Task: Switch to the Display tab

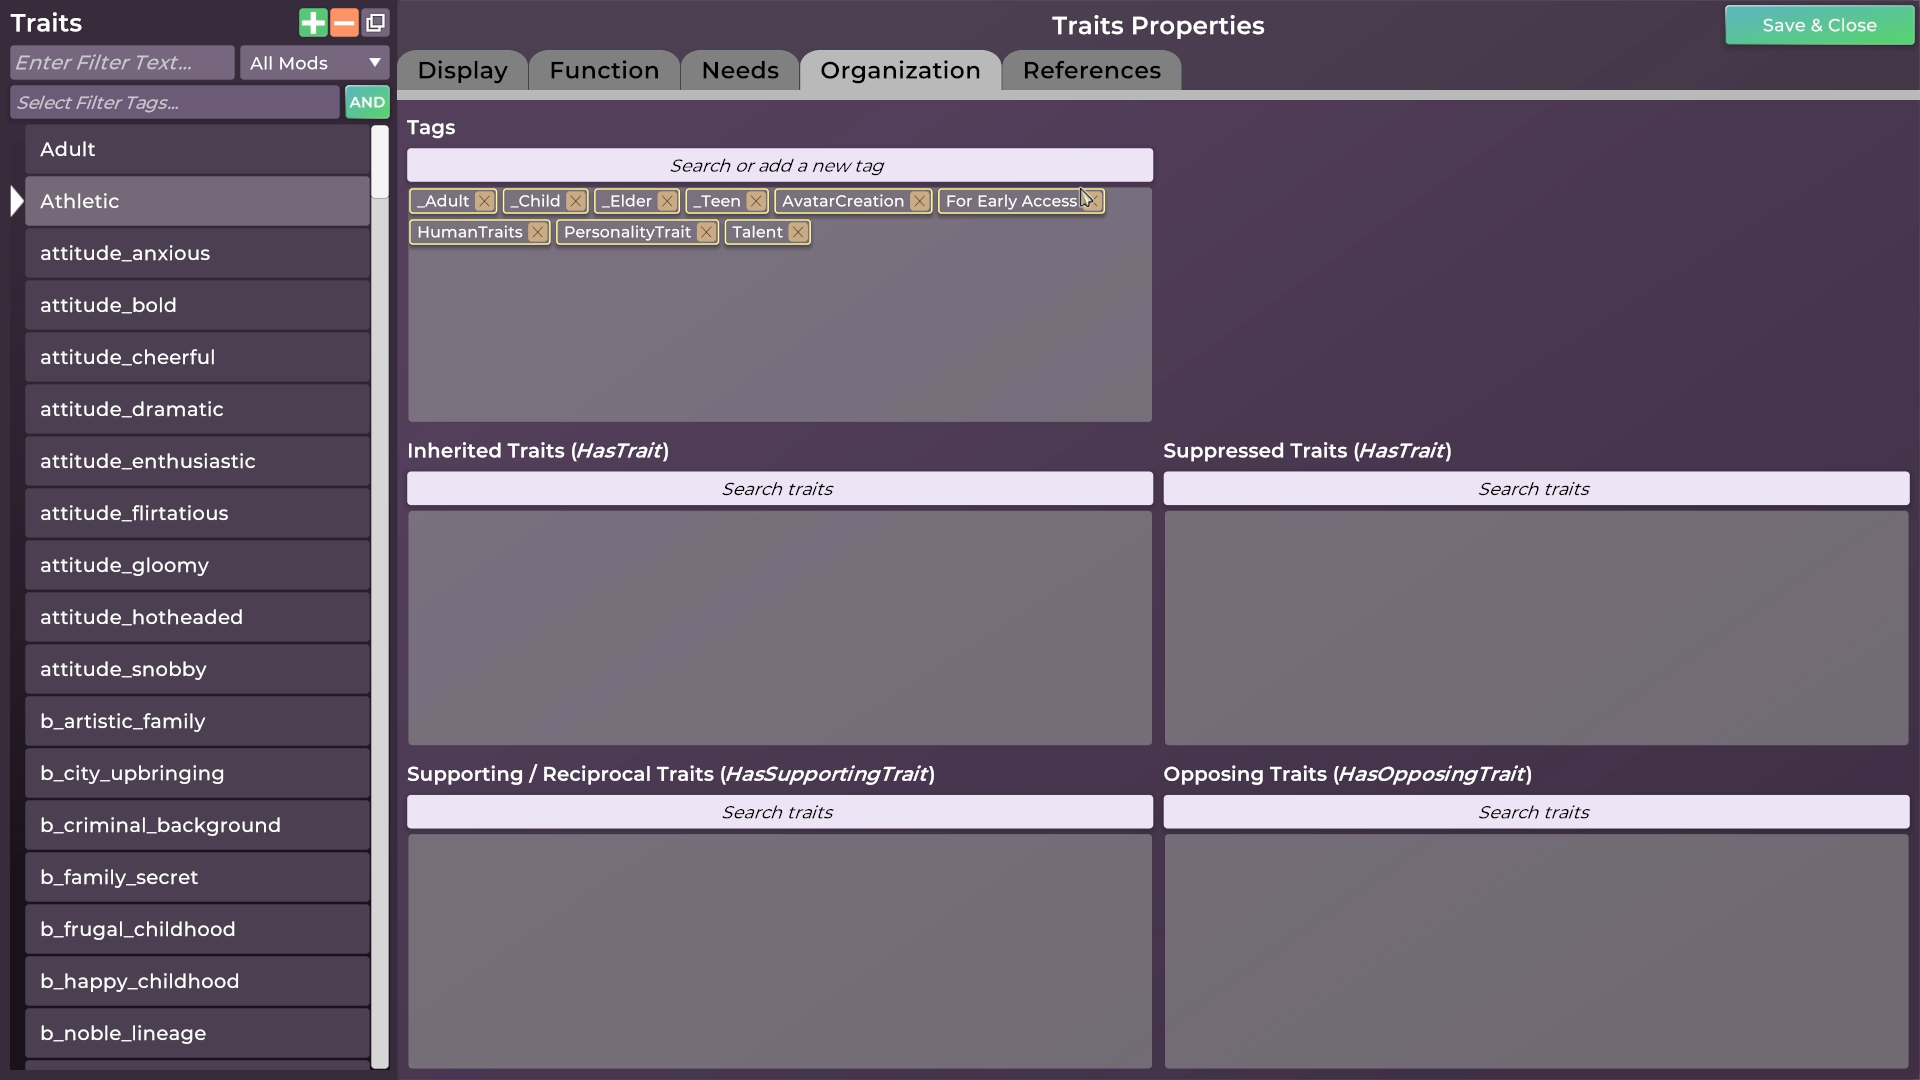Action: click(x=462, y=70)
